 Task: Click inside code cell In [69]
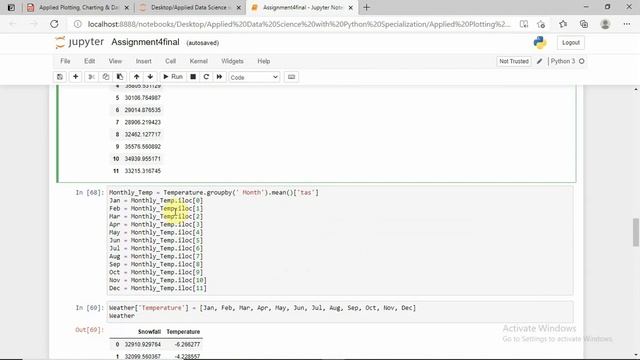pos(340,312)
